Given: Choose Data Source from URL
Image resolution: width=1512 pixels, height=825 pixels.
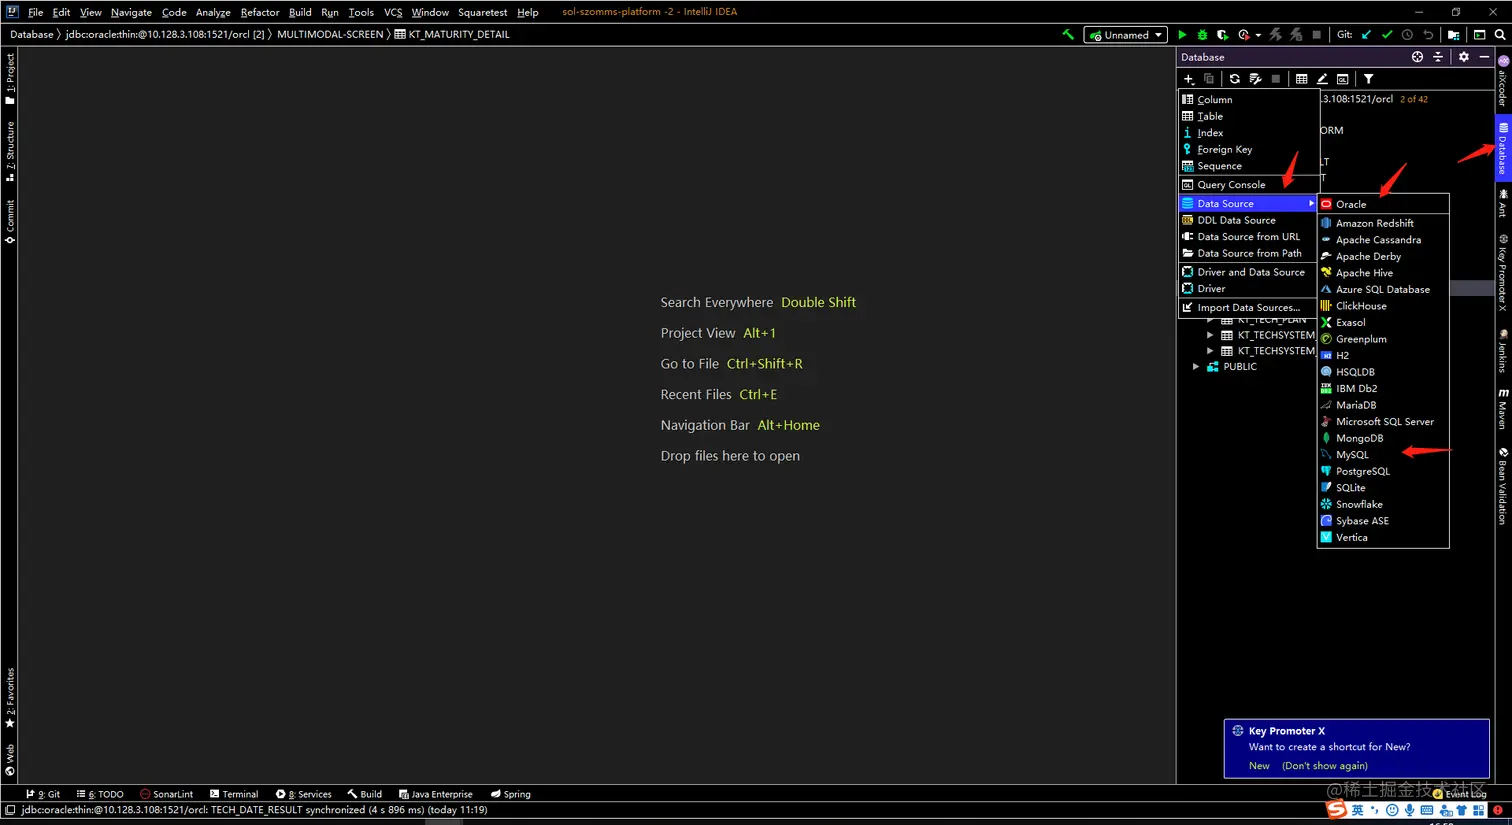Looking at the screenshot, I should 1249,237.
